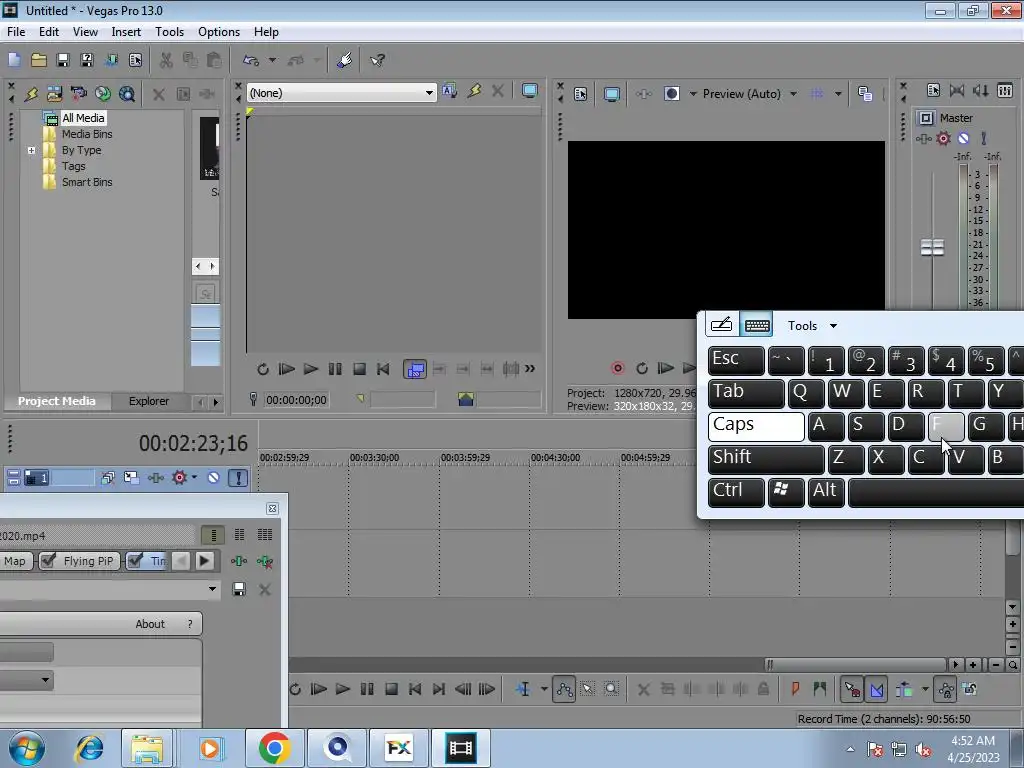Toggle Loop Playback in trimmer transport

tap(263, 369)
